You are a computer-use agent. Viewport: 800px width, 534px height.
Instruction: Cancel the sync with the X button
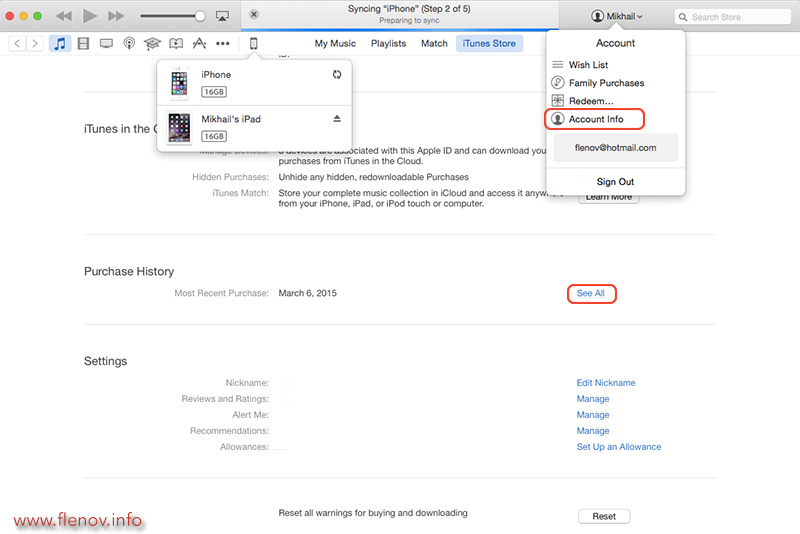pyautogui.click(x=254, y=14)
